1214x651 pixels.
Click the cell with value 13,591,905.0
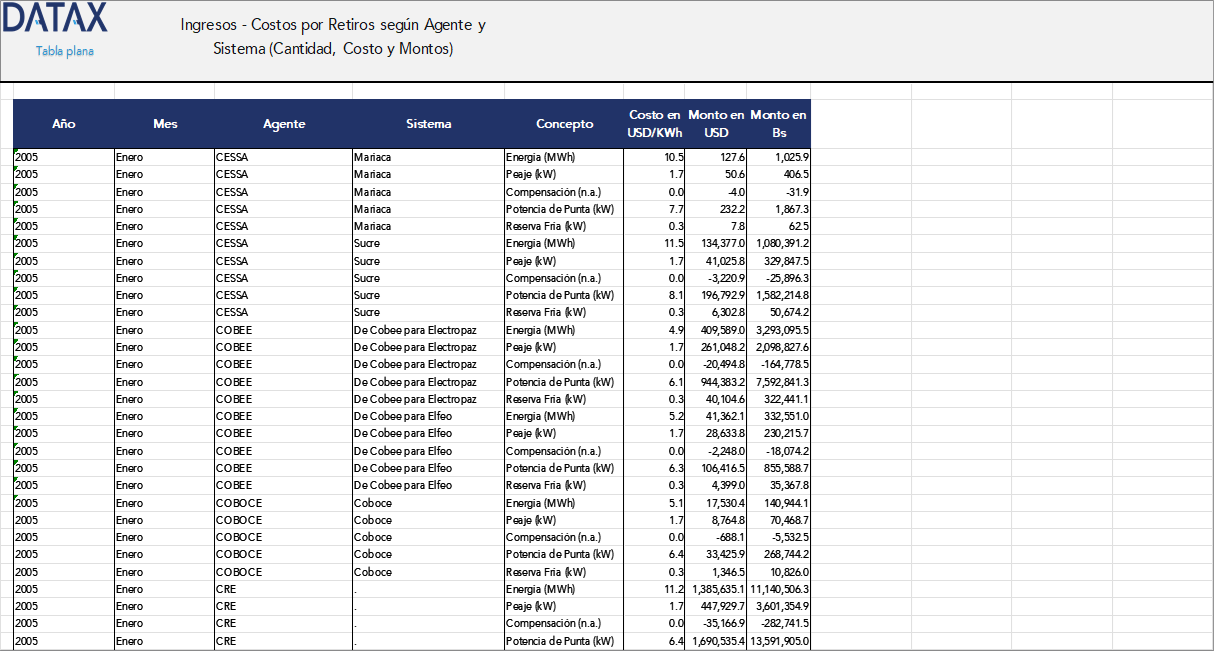779,641
